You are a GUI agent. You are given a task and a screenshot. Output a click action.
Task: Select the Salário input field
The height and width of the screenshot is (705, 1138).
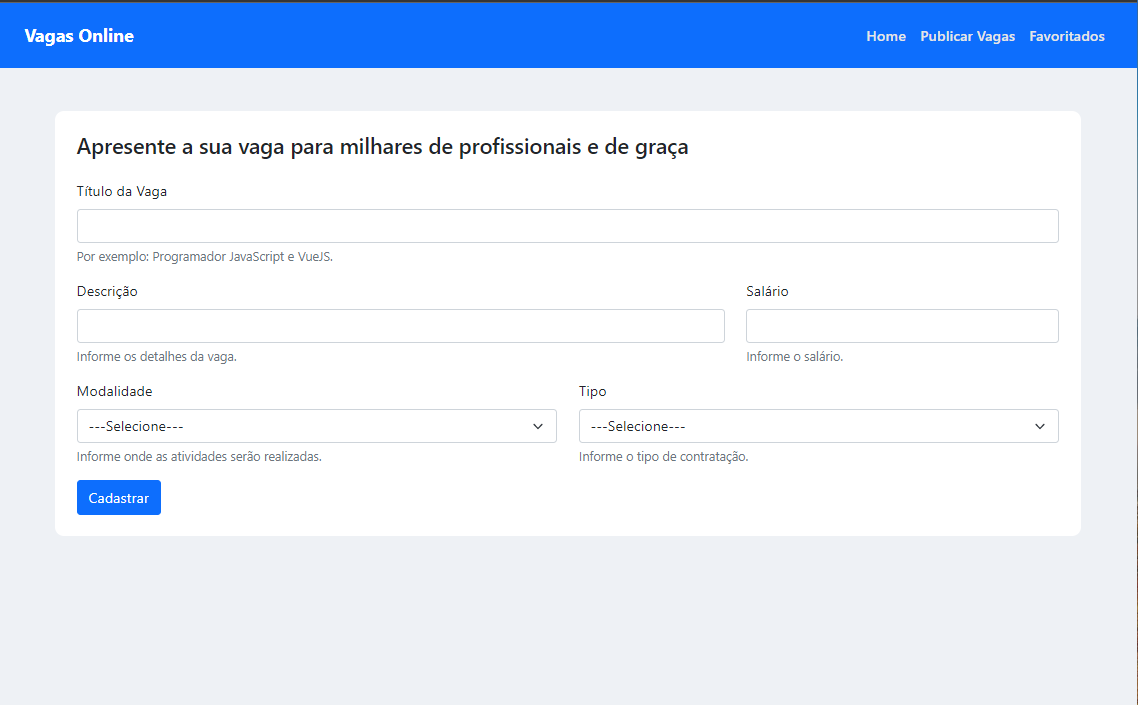[901, 325]
